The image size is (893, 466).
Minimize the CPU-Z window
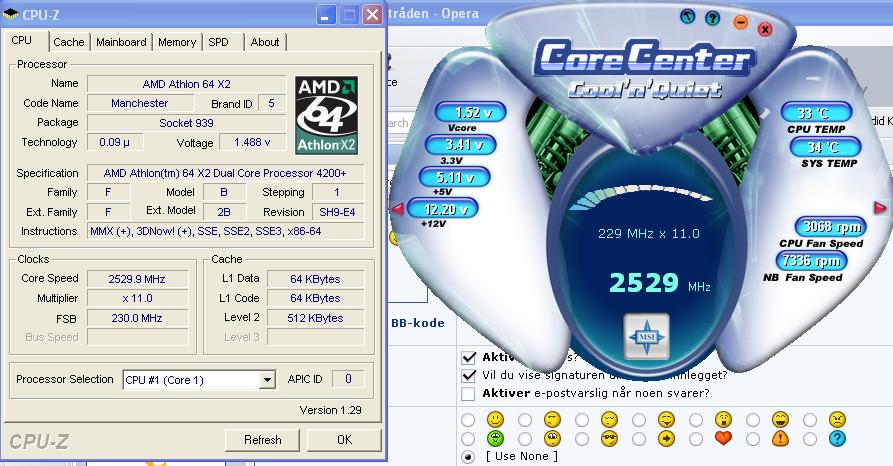click(x=326, y=14)
